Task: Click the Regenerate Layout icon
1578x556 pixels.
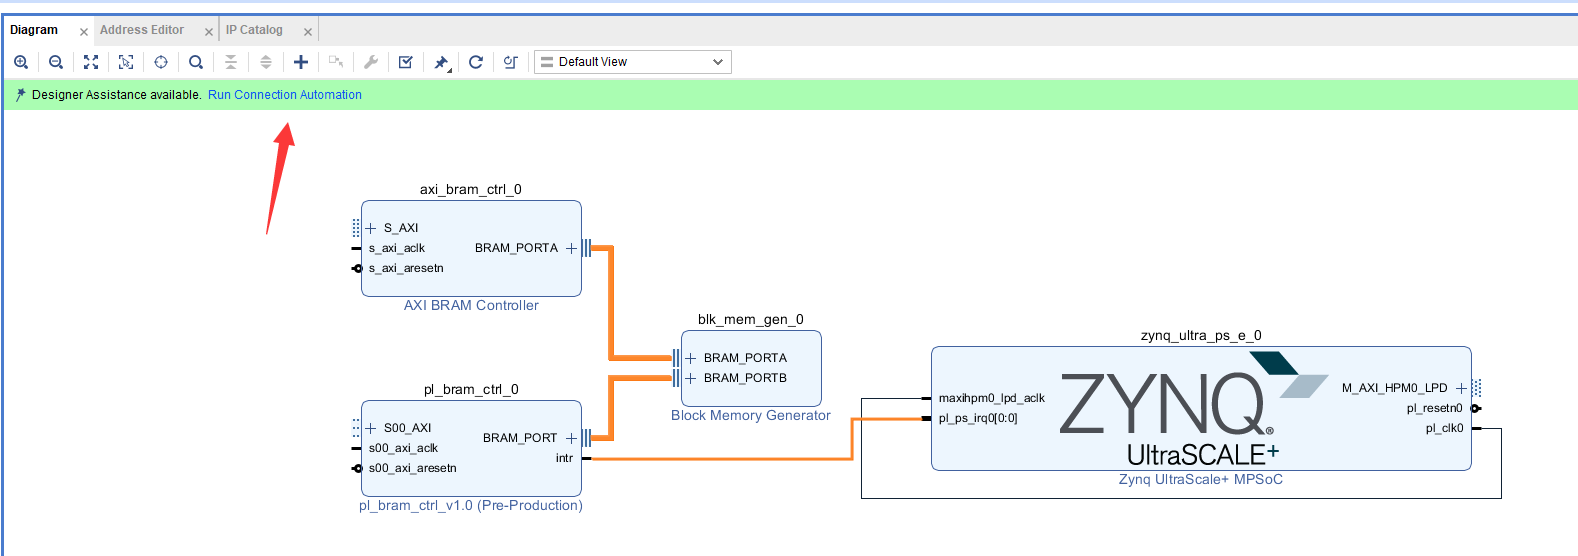Action: tap(476, 62)
